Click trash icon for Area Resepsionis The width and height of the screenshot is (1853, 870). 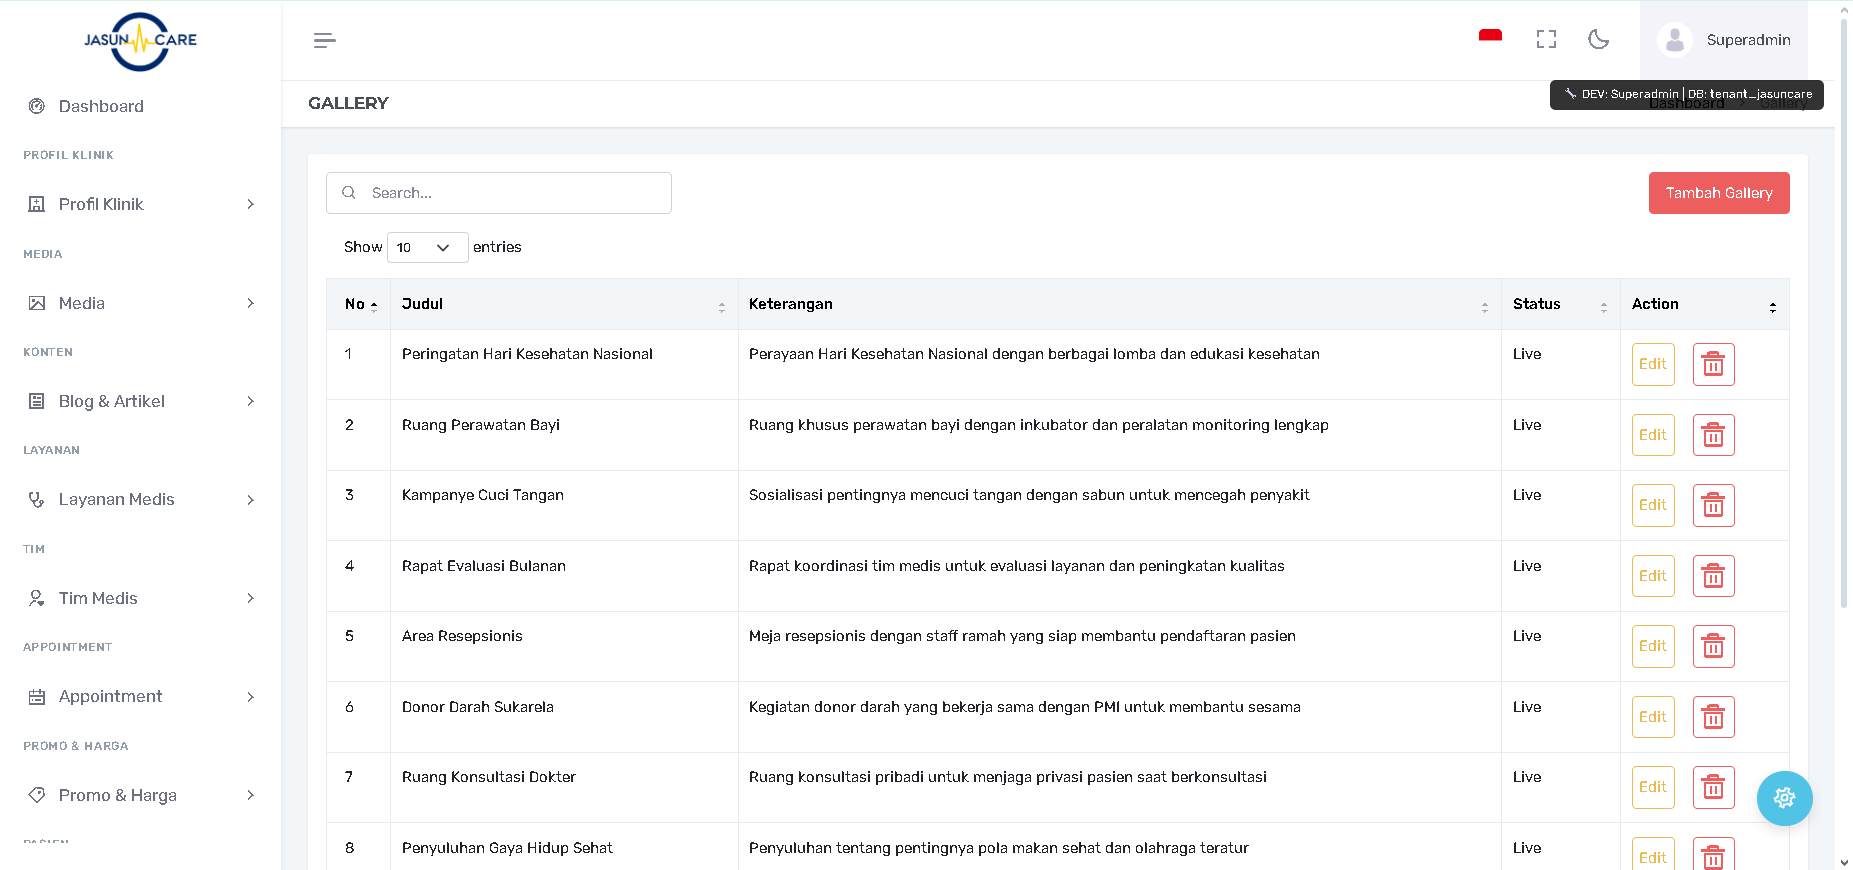coord(1713,647)
